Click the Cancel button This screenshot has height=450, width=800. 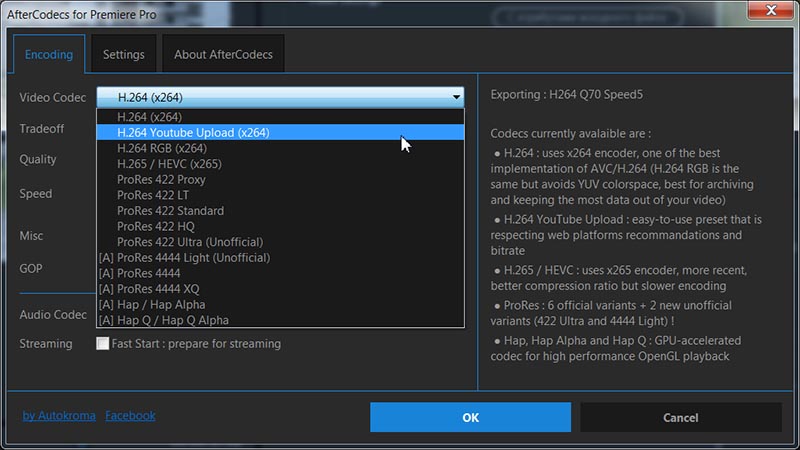coord(681,417)
